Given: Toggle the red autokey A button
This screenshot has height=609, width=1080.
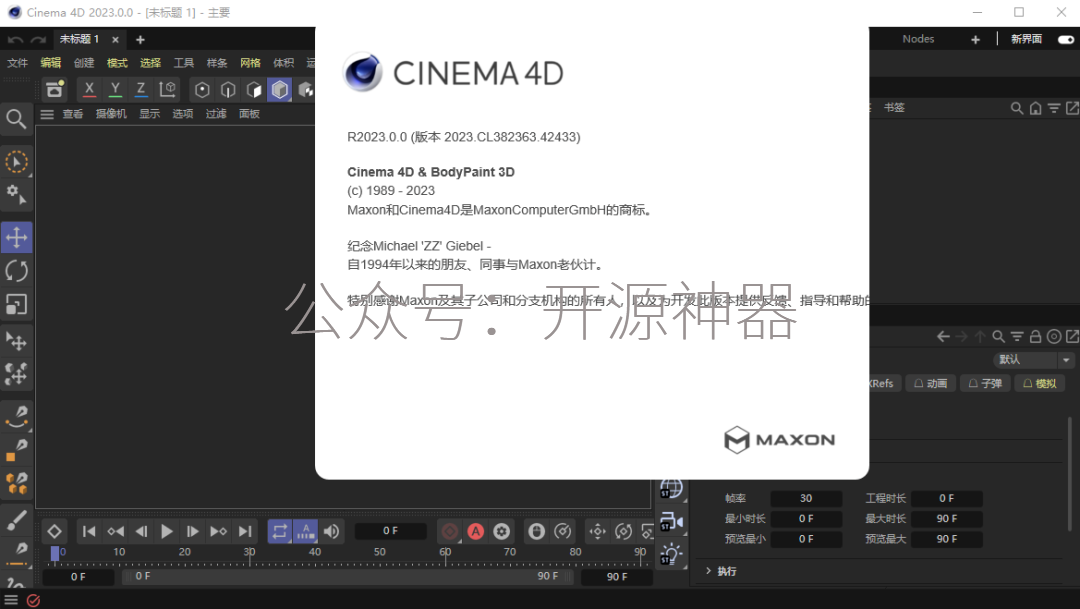Looking at the screenshot, I should click(475, 531).
